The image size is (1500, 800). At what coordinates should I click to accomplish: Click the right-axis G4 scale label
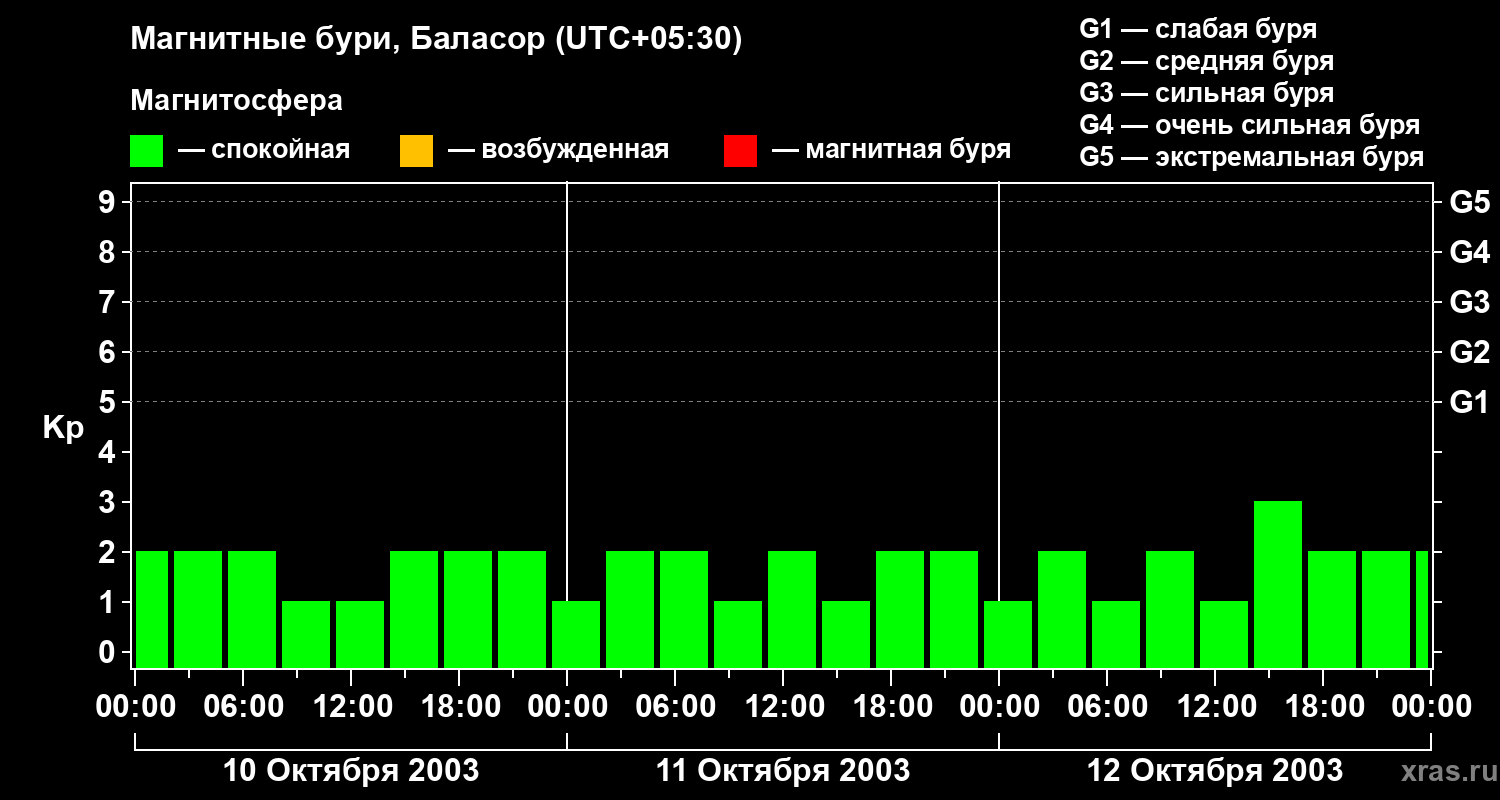pos(1469,252)
